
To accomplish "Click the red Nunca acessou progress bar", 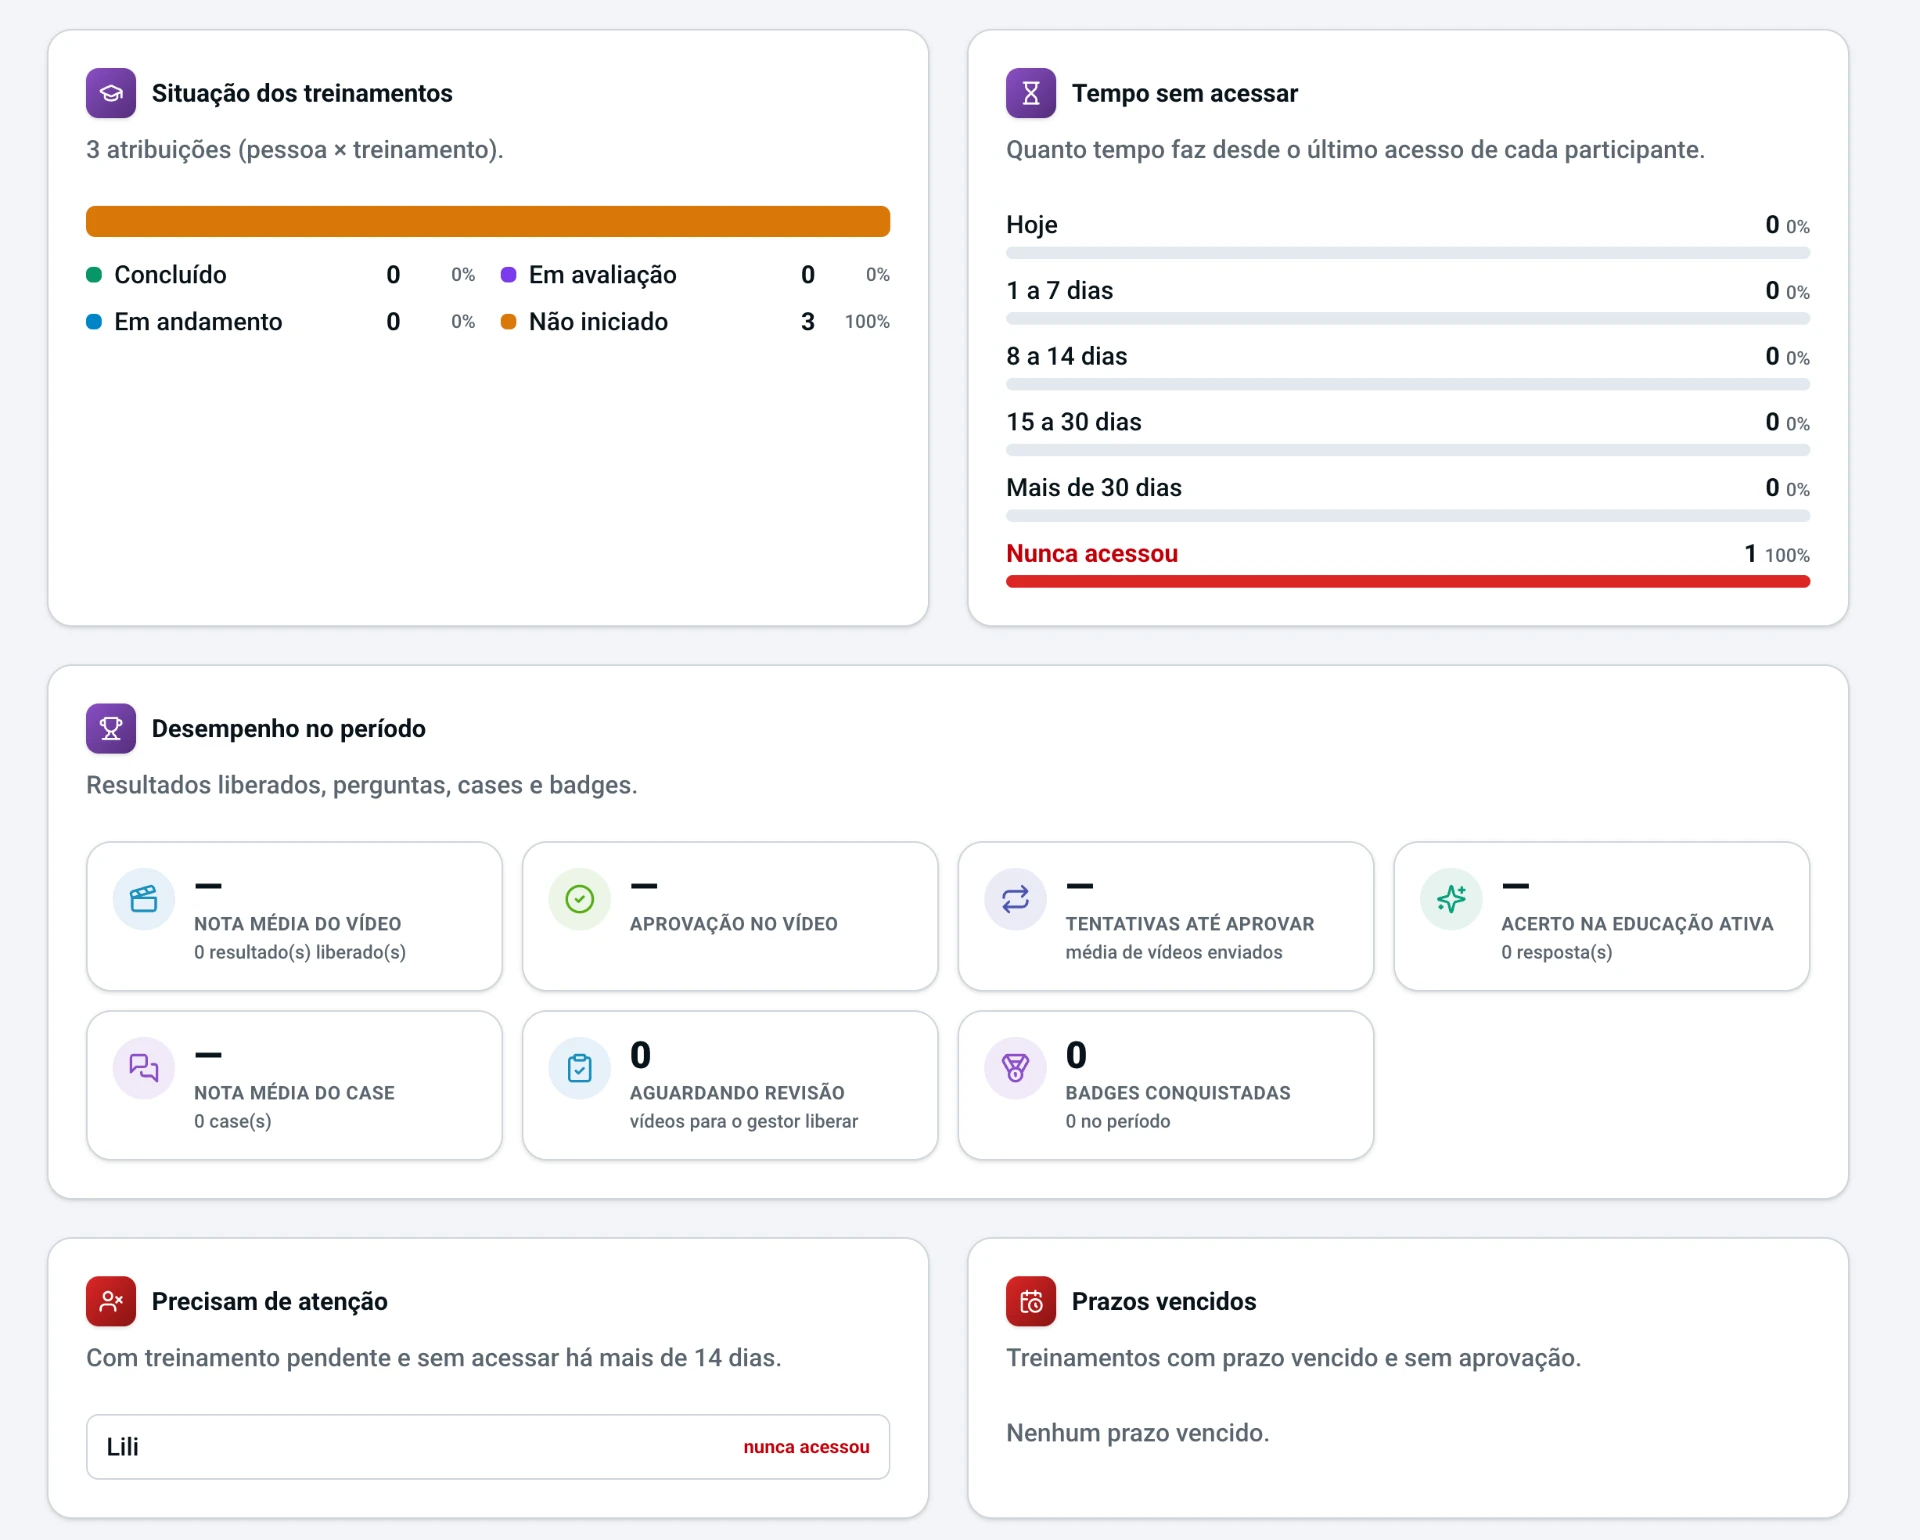I will 1408,582.
